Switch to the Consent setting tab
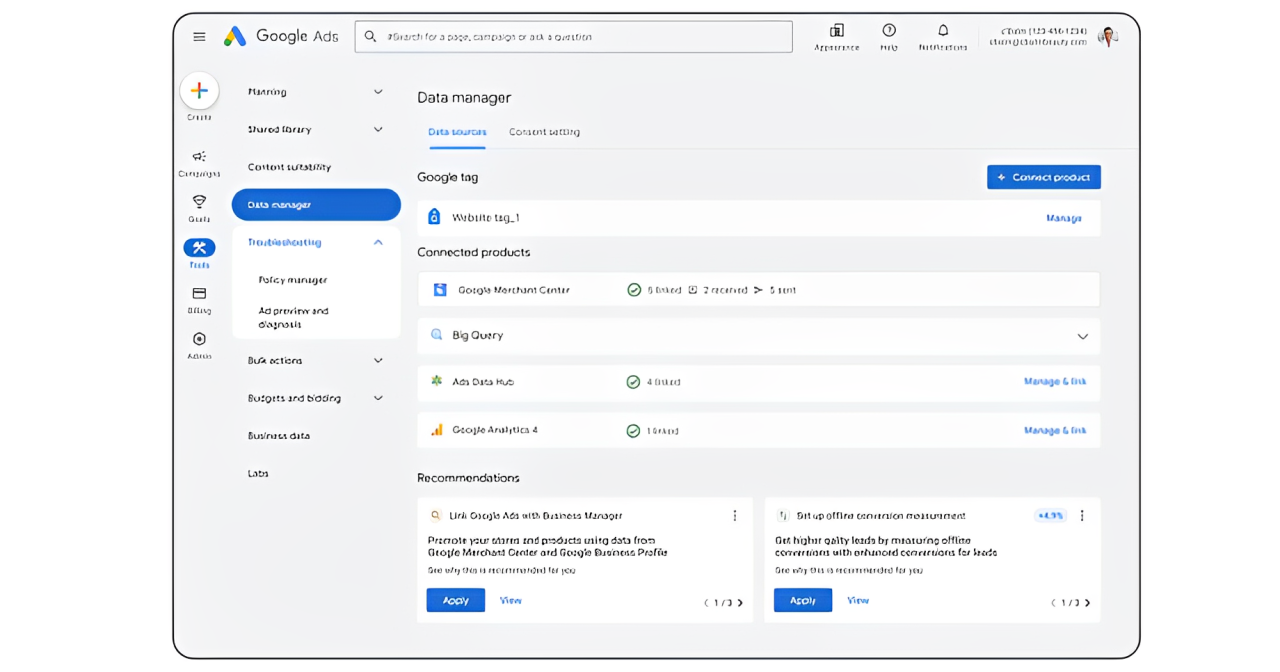Screen dimensions: 1280x672 pos(544,132)
